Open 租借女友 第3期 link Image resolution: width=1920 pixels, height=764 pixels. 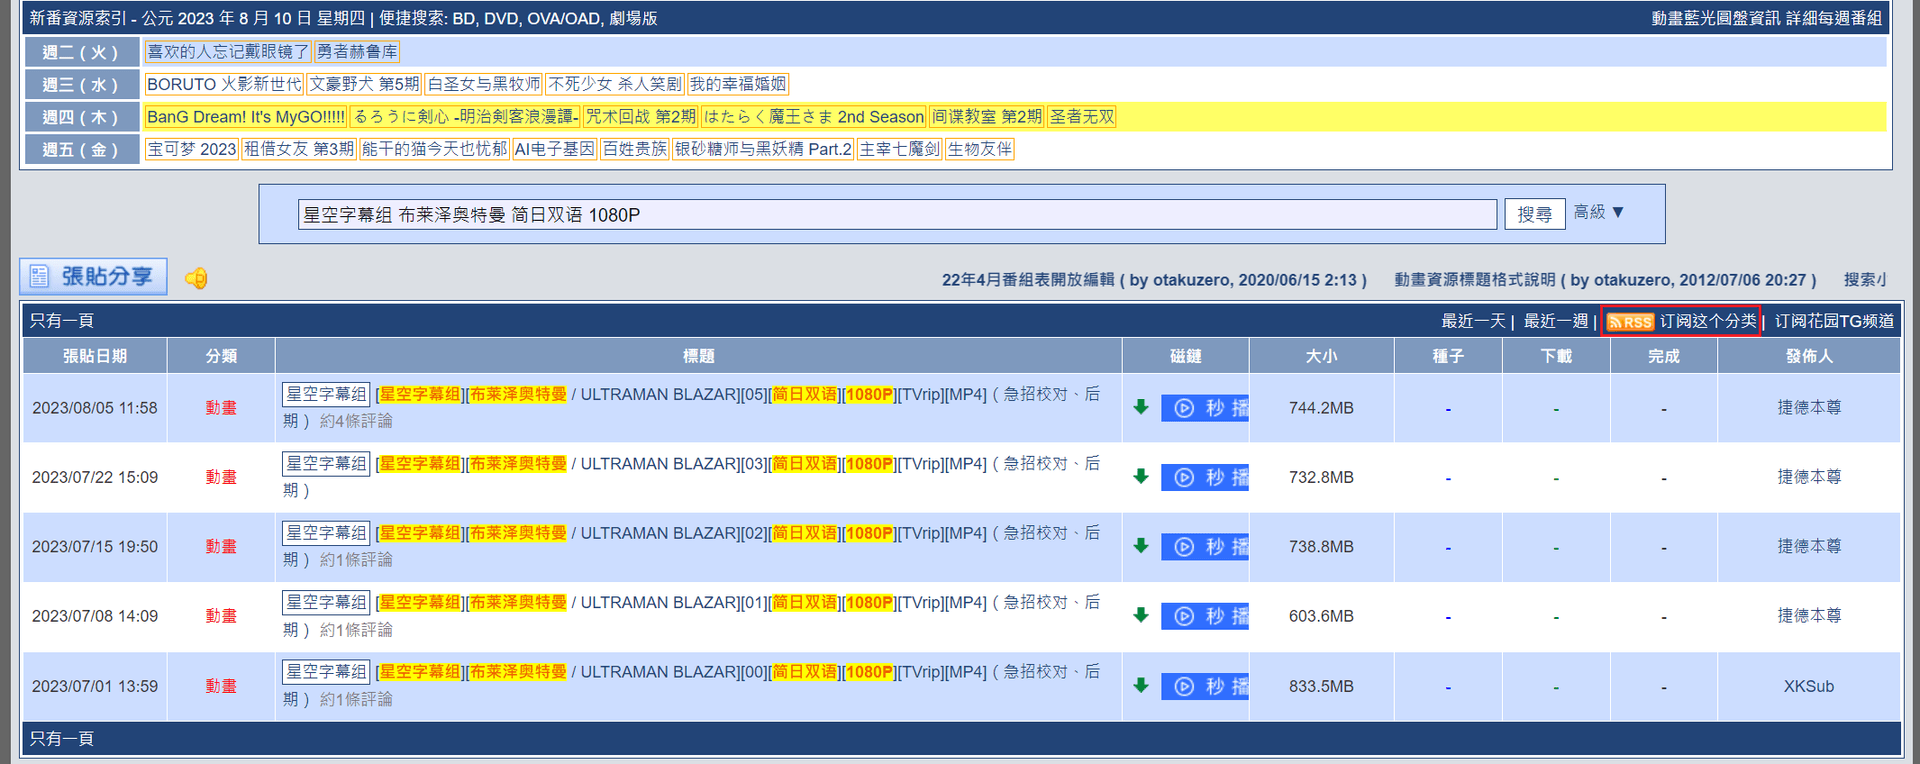[x=299, y=149]
